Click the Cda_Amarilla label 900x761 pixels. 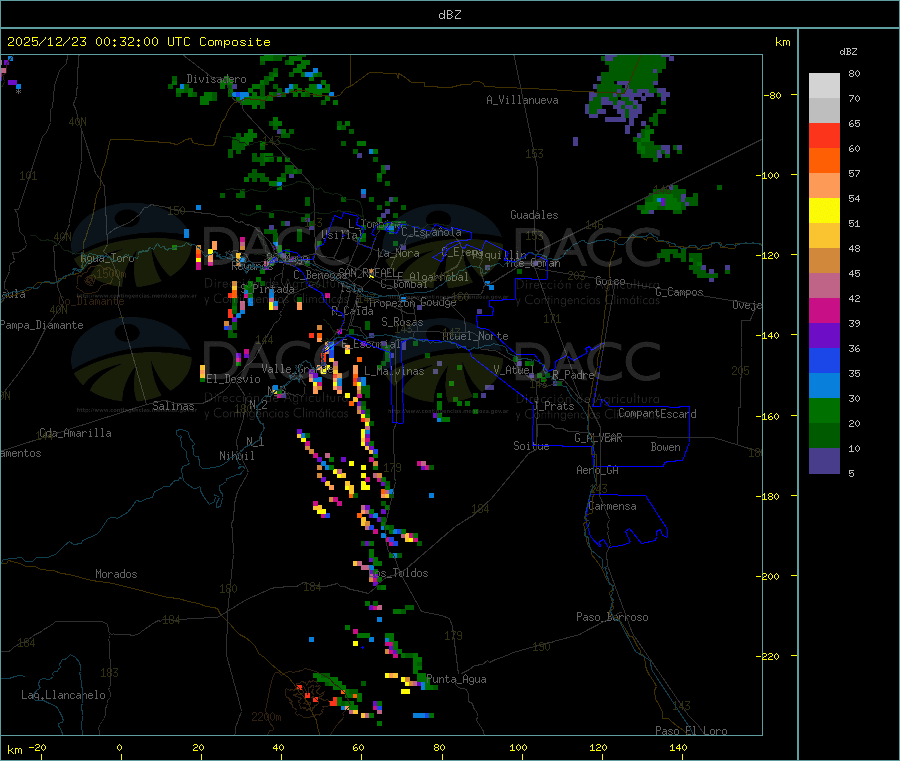coord(75,433)
